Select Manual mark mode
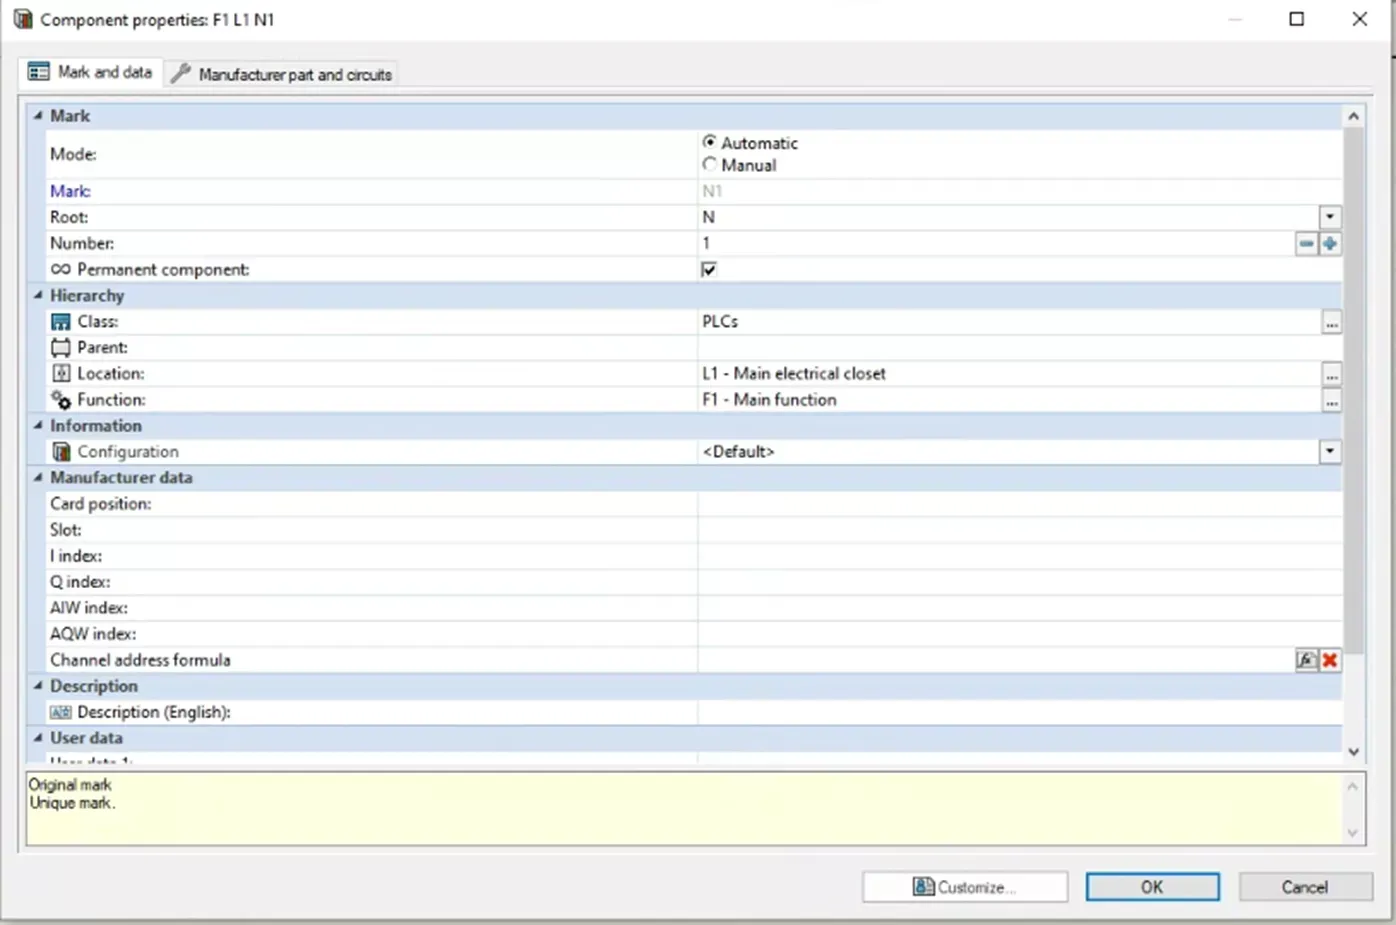Viewport: 1396px width, 925px height. [x=709, y=164]
